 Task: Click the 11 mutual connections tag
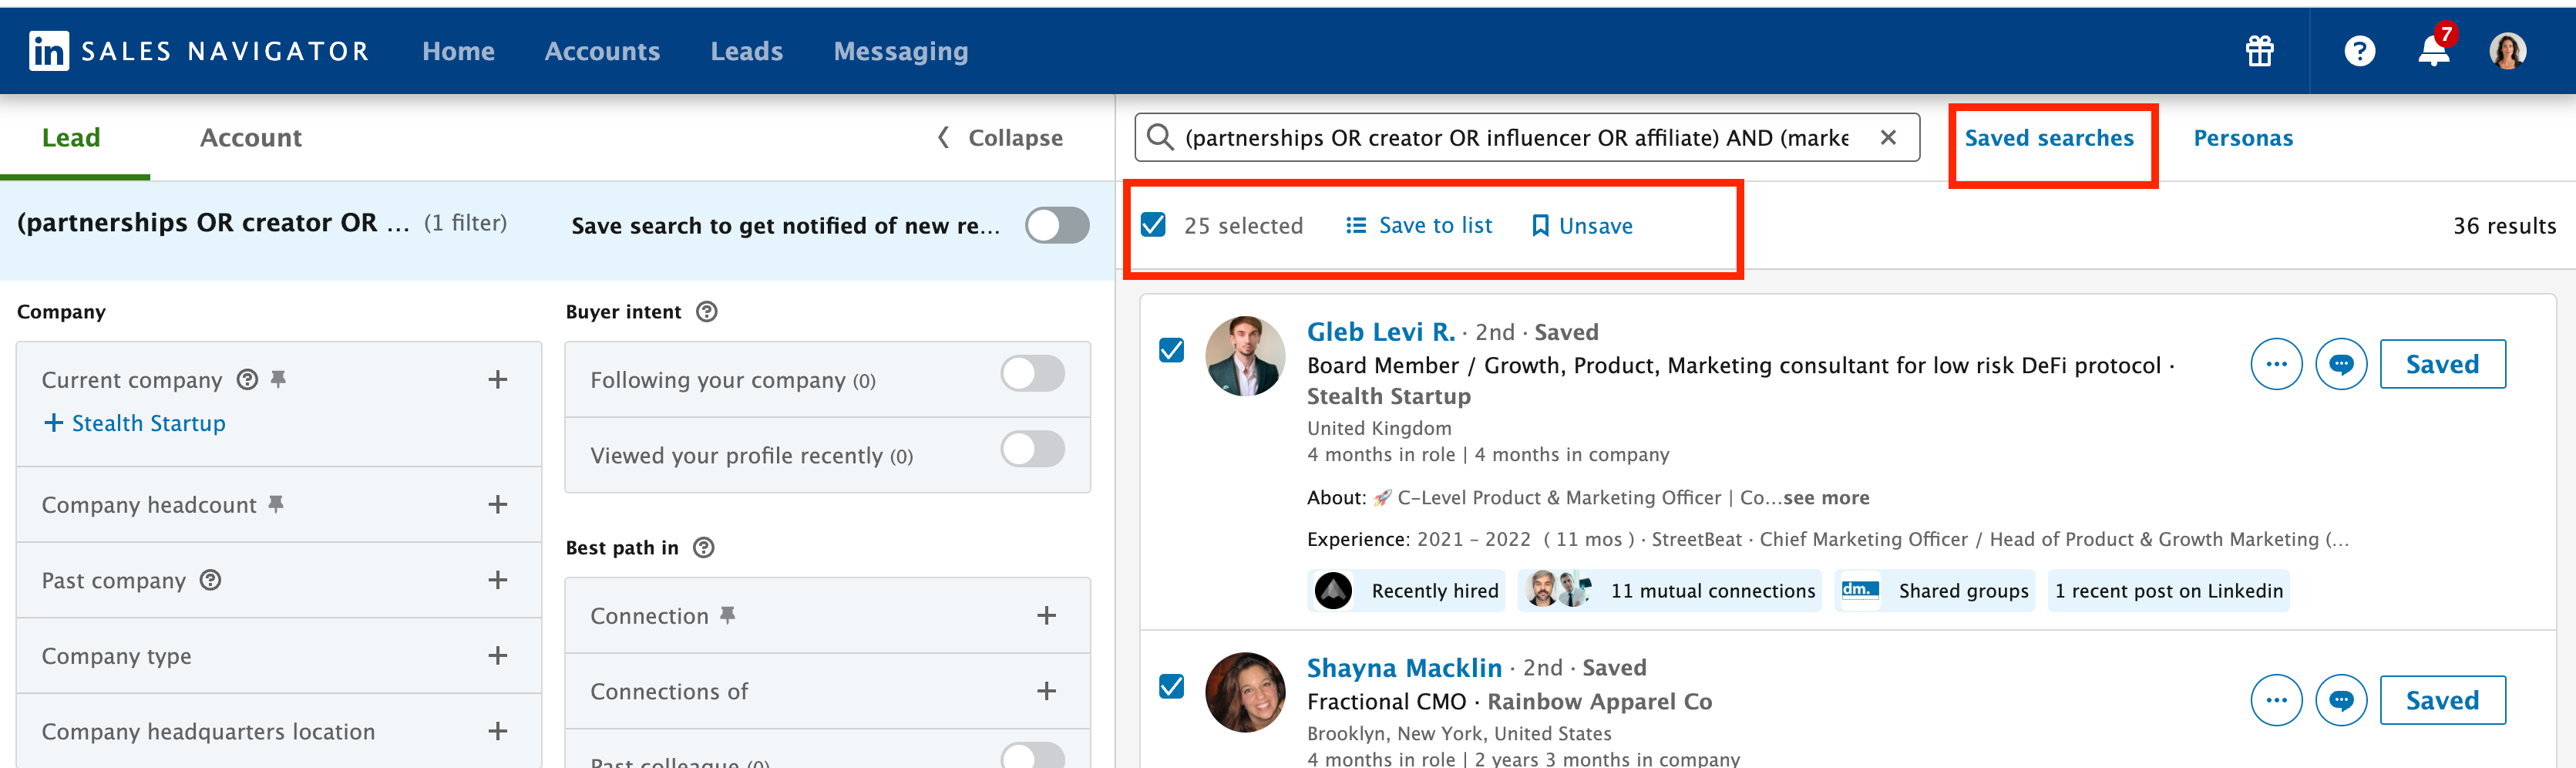(x=1670, y=590)
